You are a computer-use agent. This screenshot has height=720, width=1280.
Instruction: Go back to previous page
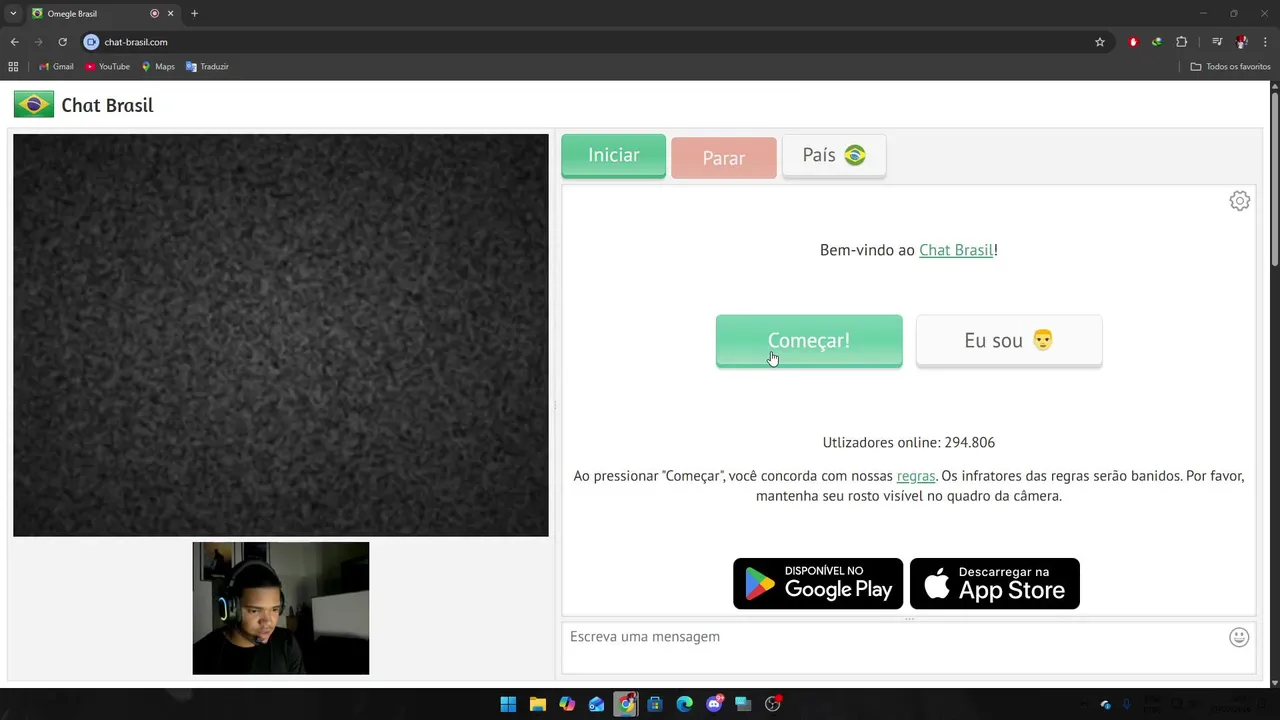coord(14,42)
